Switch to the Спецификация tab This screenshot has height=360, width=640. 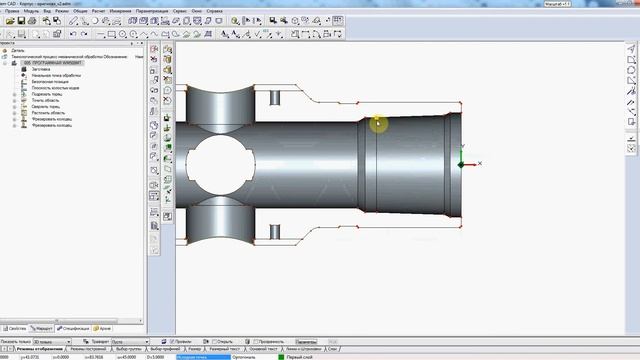click(x=73, y=328)
